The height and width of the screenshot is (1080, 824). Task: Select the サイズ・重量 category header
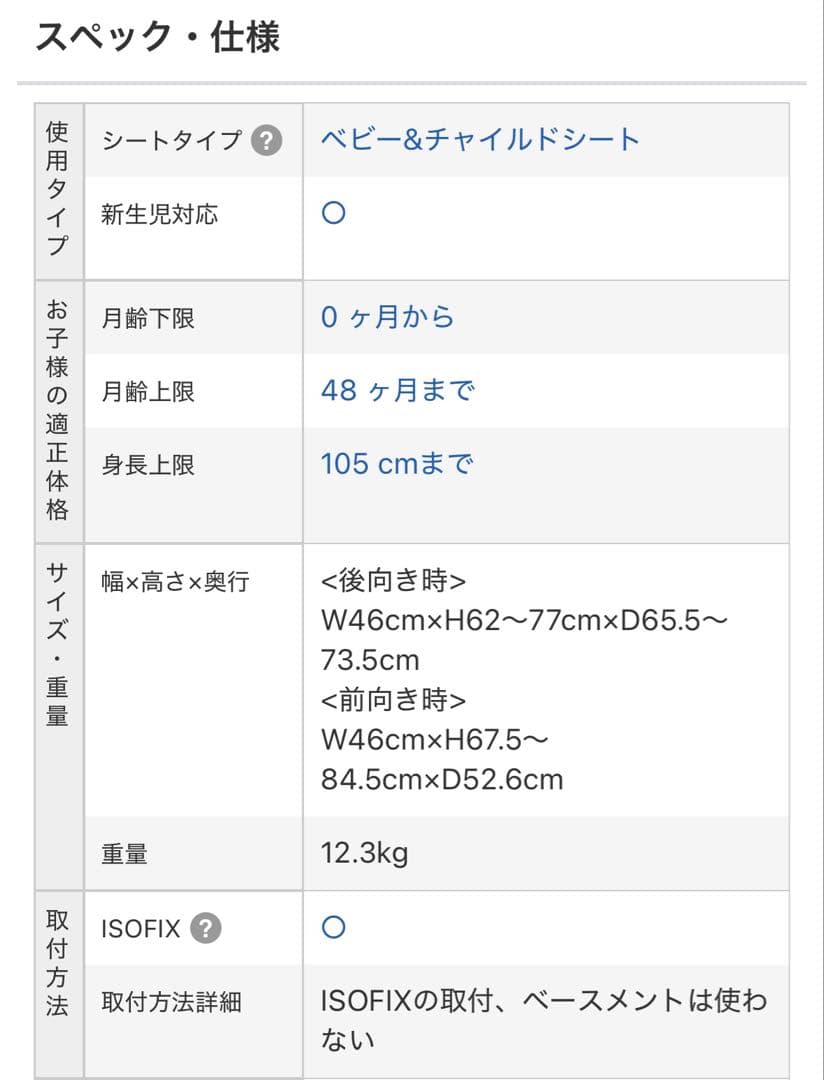pyautogui.click(x=58, y=644)
